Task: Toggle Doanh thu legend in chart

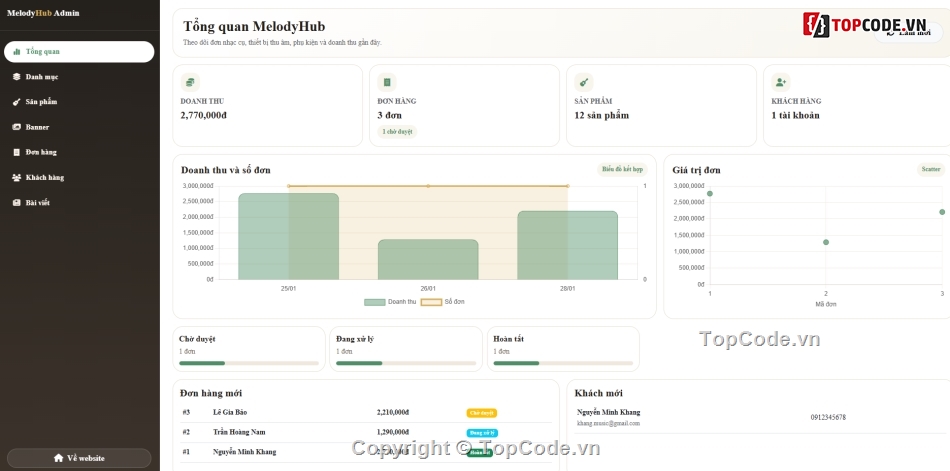Action: (x=390, y=302)
